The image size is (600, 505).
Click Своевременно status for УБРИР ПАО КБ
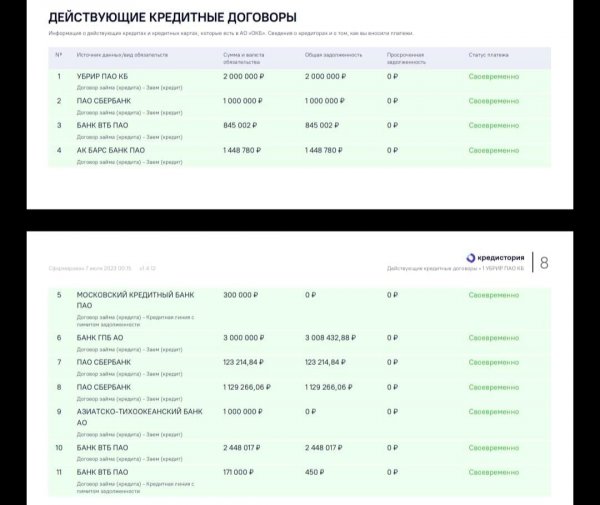point(494,77)
